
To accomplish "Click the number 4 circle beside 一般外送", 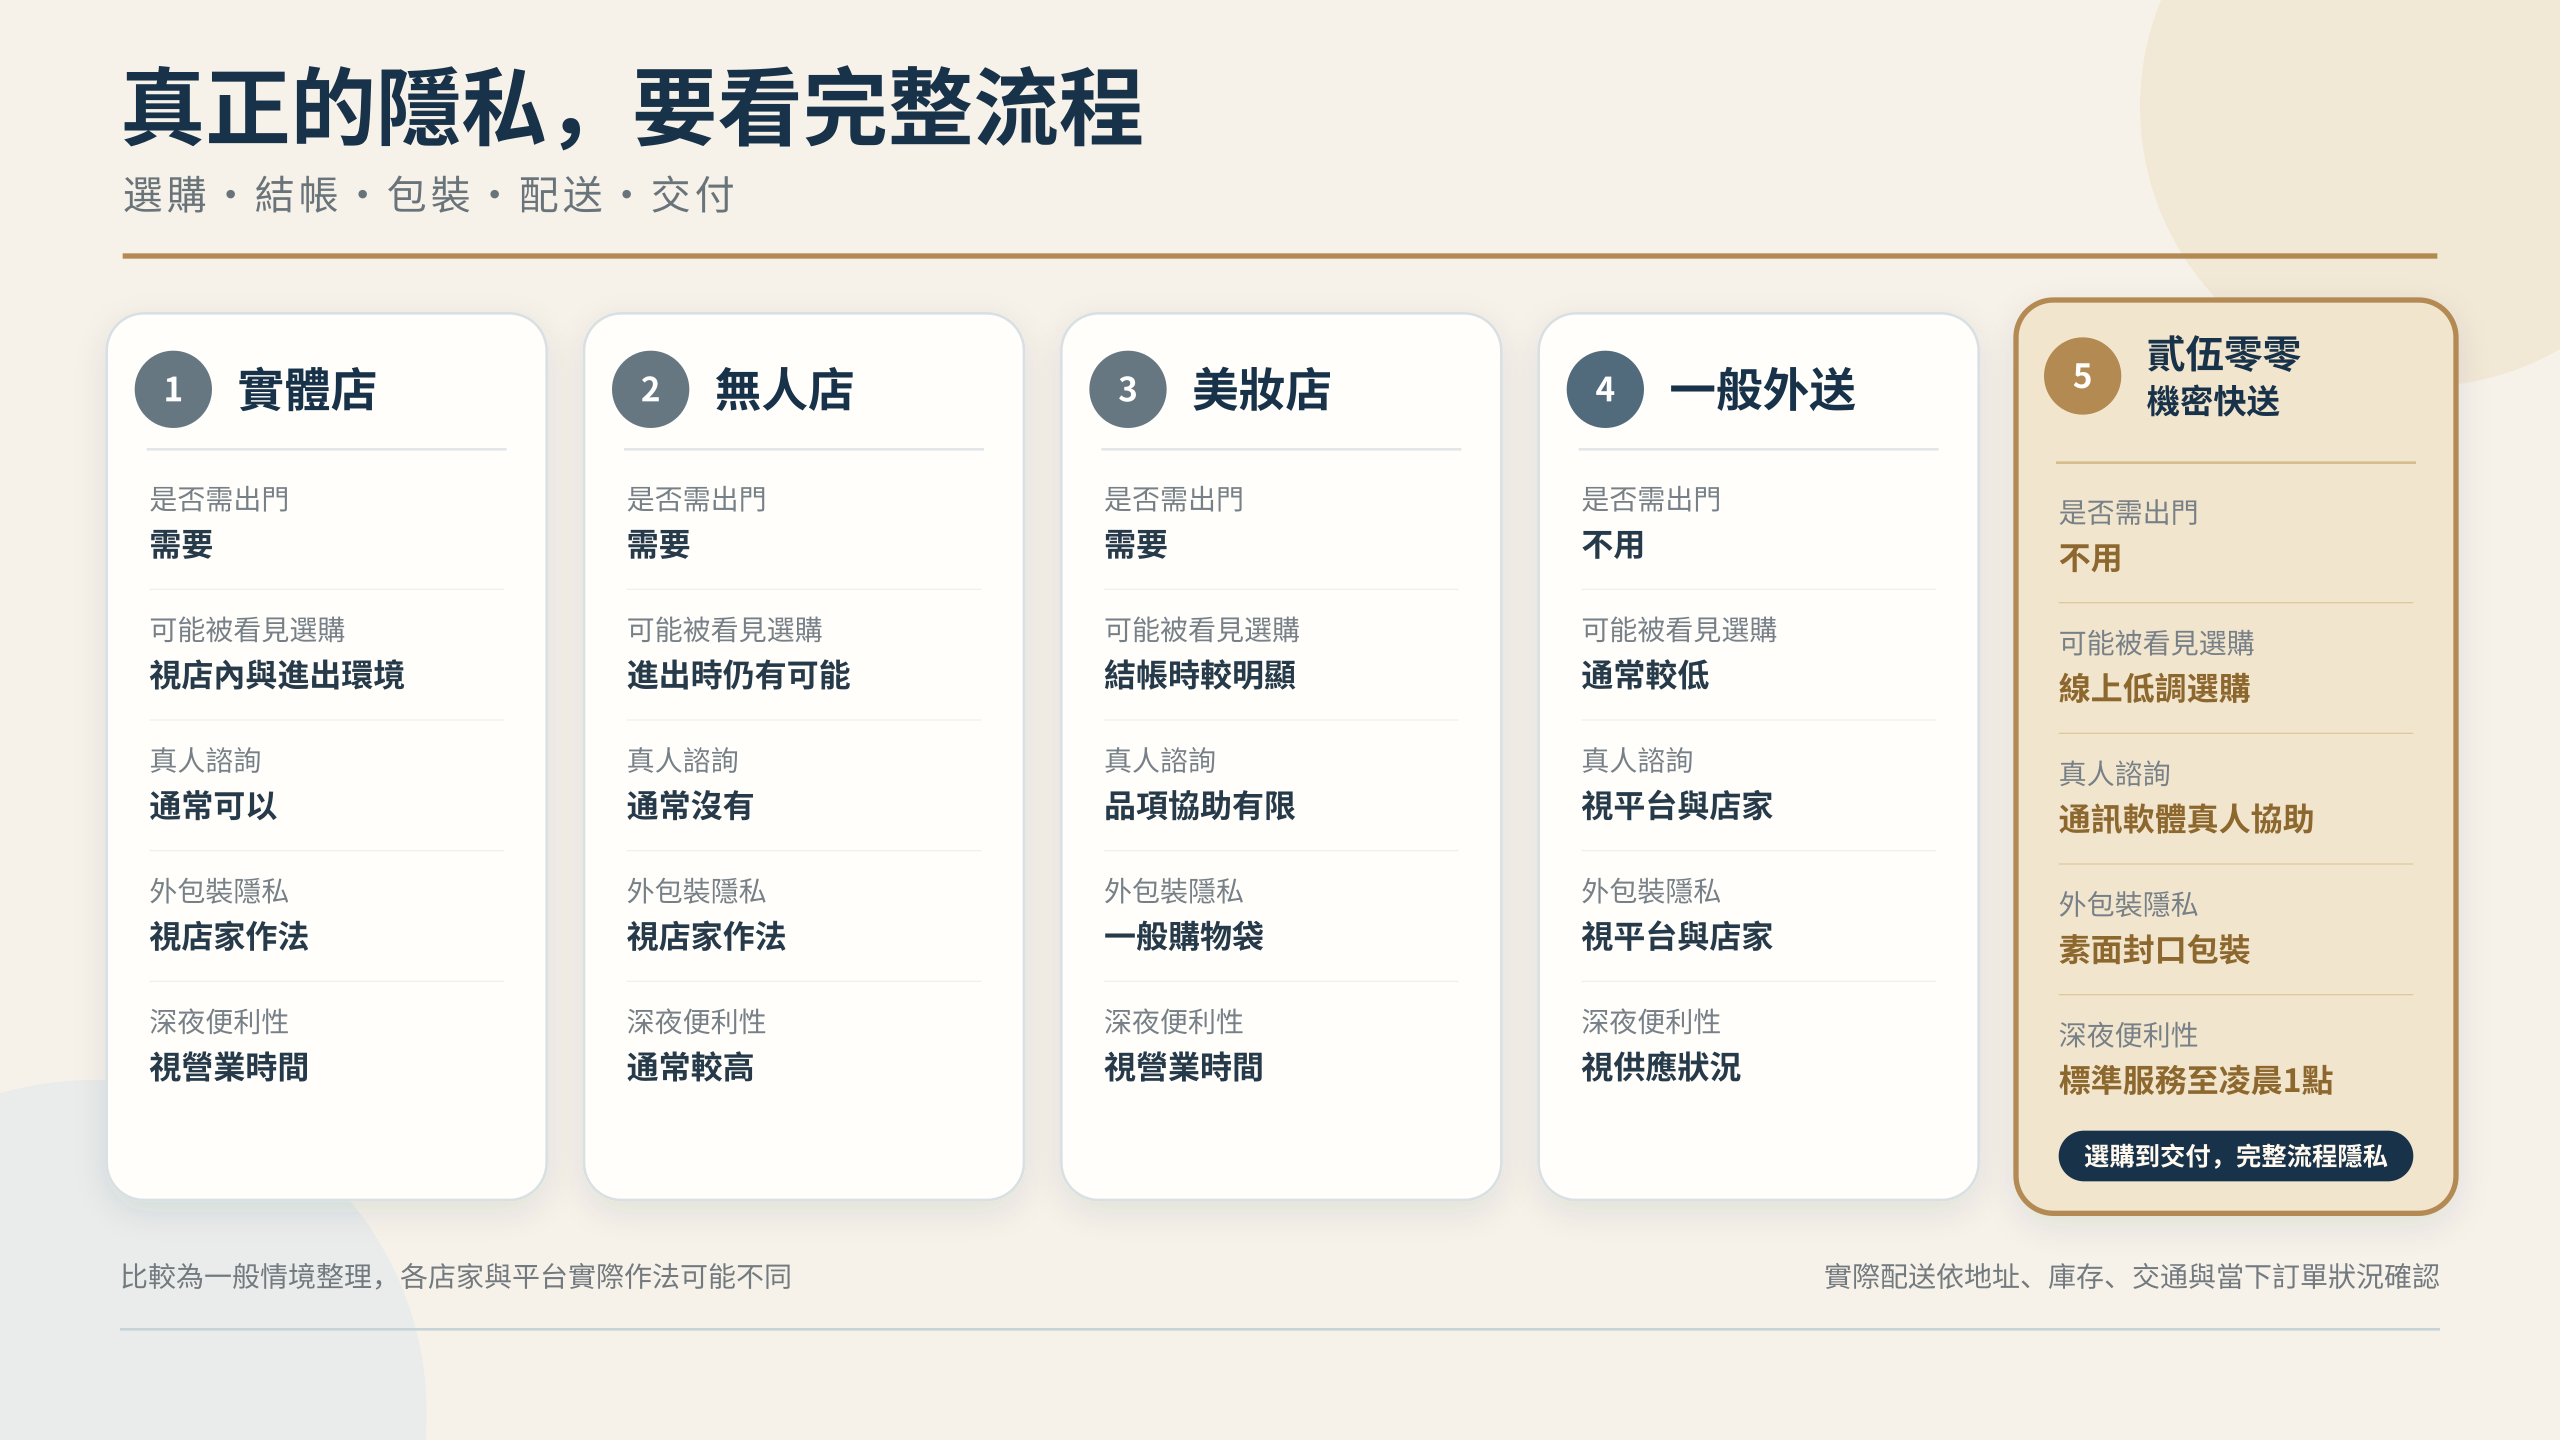I will pyautogui.click(x=1605, y=389).
